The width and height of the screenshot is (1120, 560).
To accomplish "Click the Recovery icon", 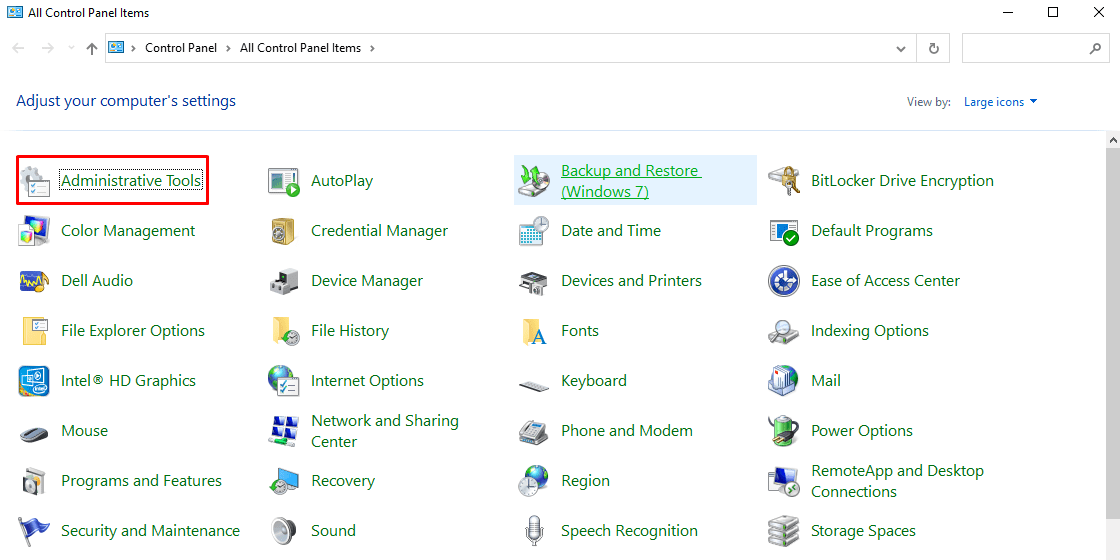I will pos(284,481).
